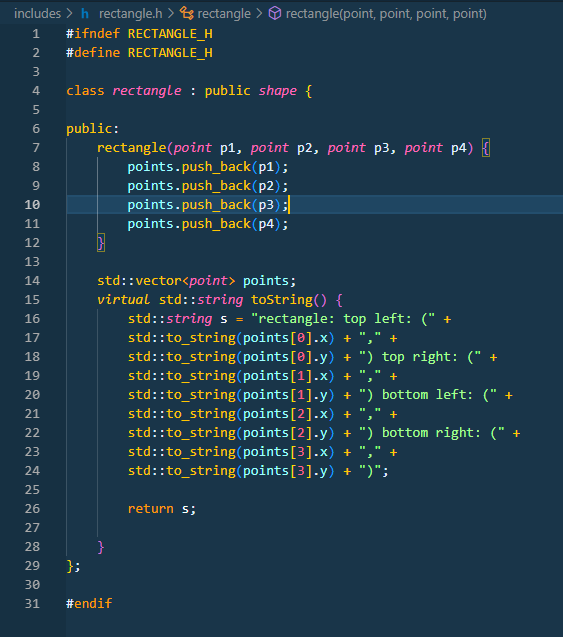563x637 pixels.
Task: Expand chevron after 'includes' breadcrumb
Action: point(70,14)
